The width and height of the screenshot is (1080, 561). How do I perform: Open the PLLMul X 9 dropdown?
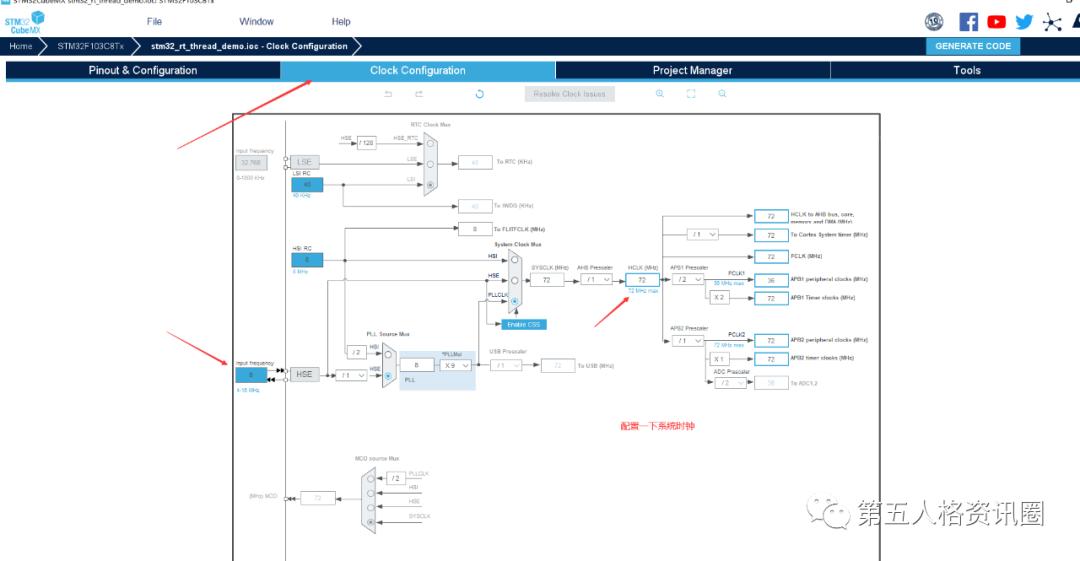coord(456,365)
